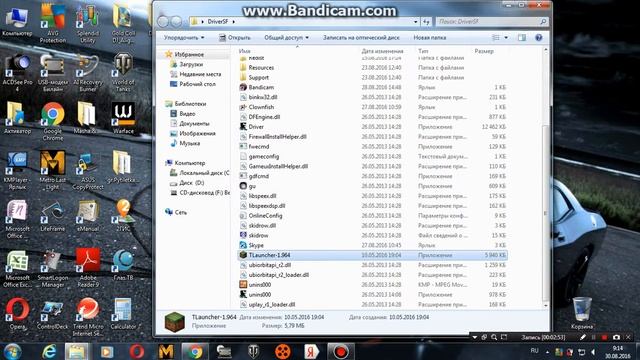This screenshot has height=360, width=640.
Task: Click Open button in Explorer toolbar
Action: pos(235,38)
